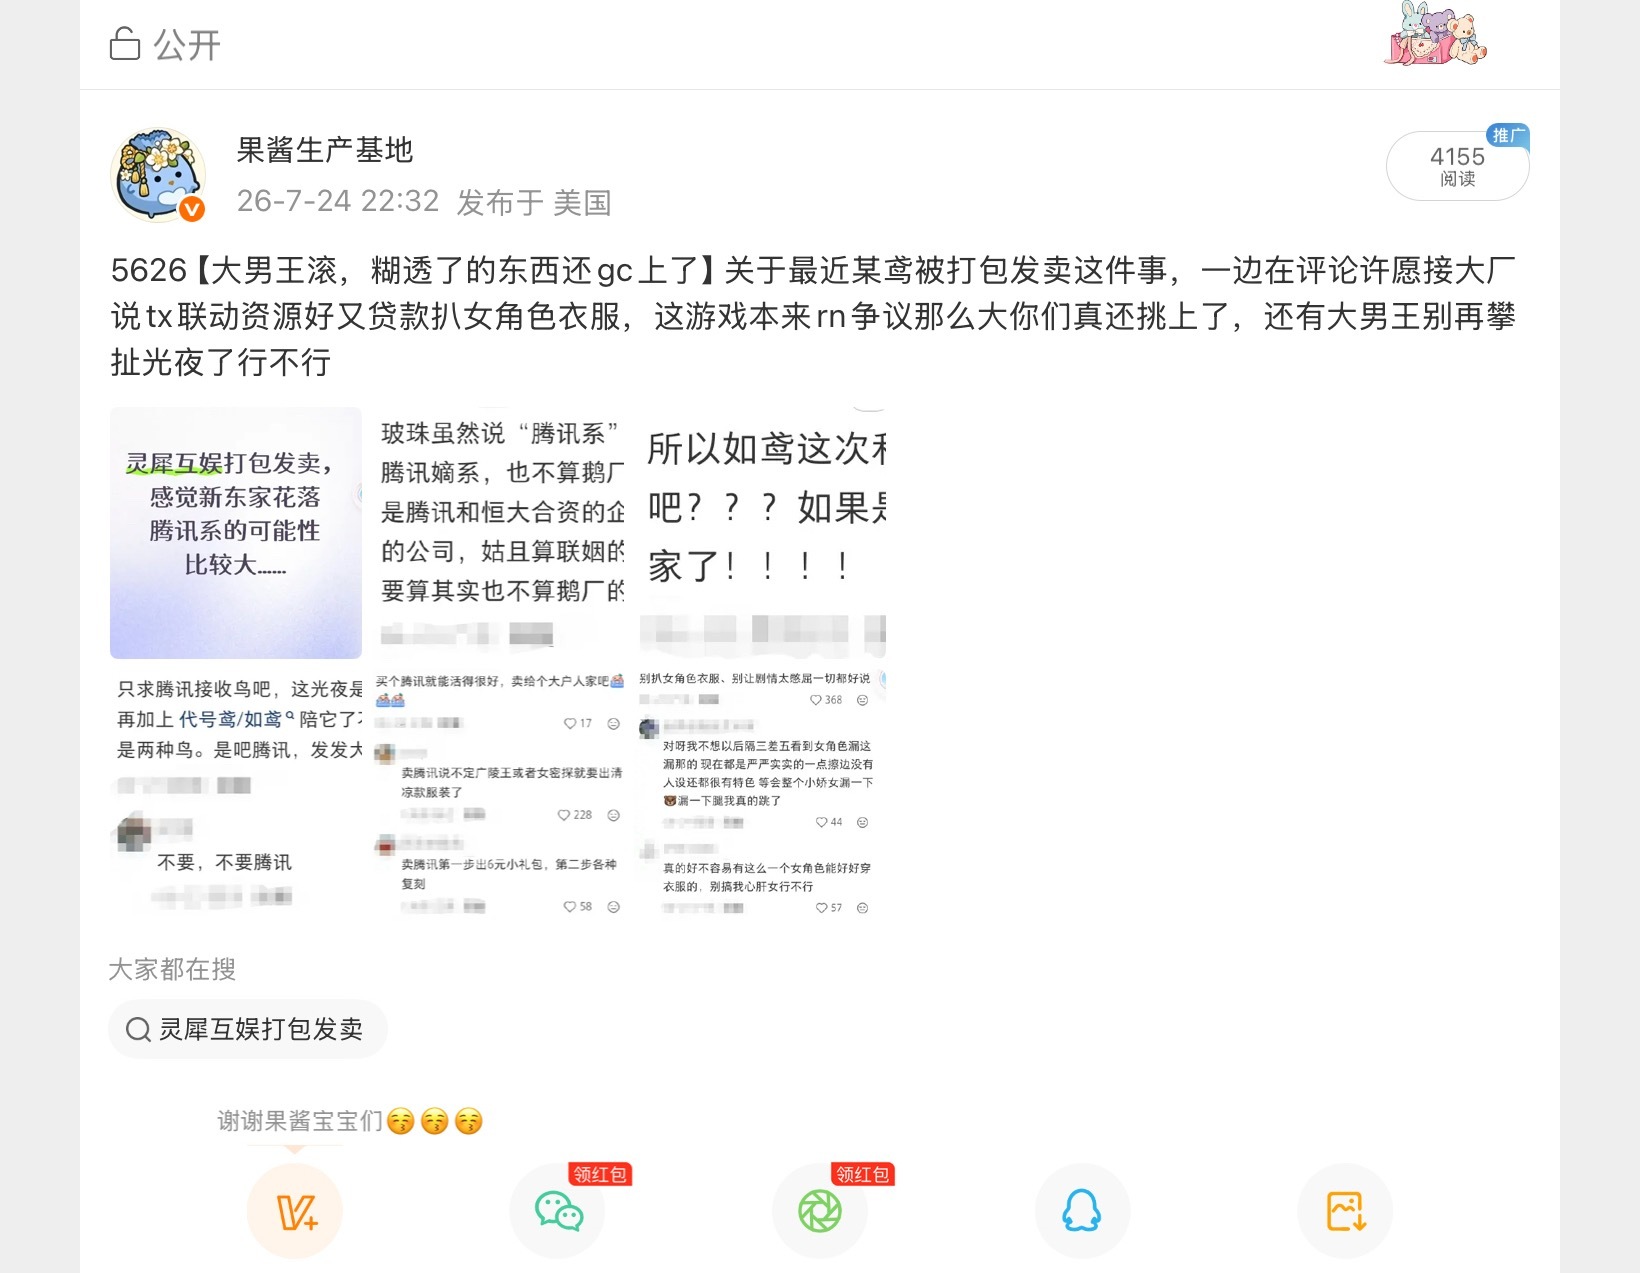Open the 灵犀互娱打包发卖 thumbnail image
The height and width of the screenshot is (1273, 1640).
coord(236,533)
